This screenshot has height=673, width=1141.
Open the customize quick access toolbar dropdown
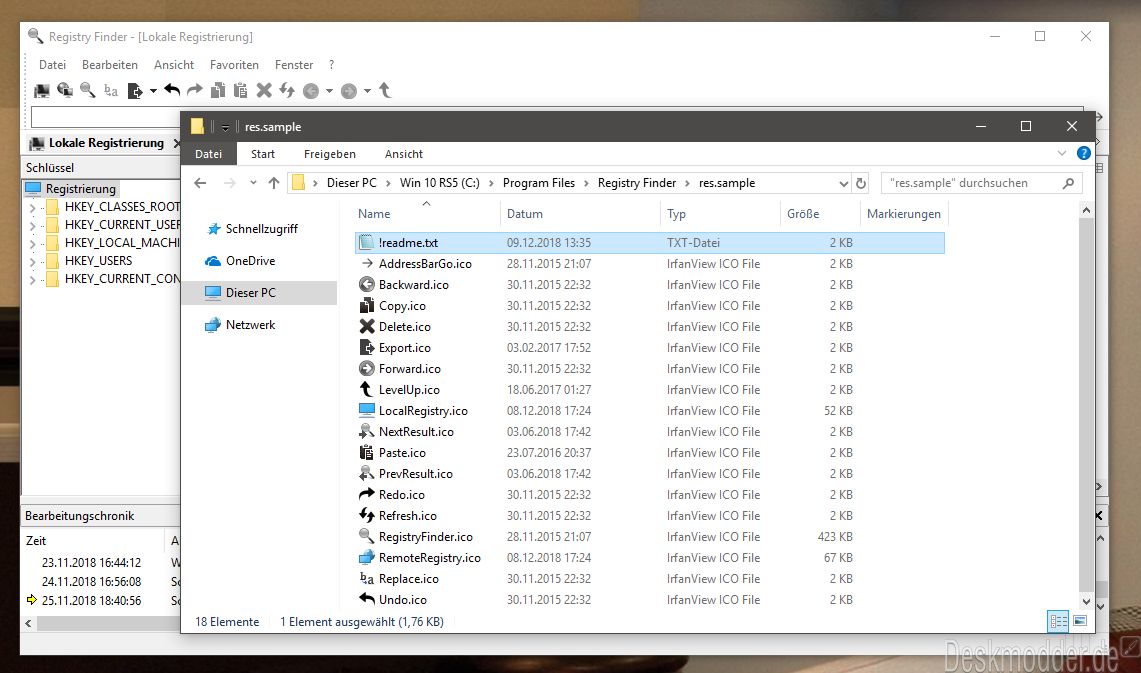(x=226, y=127)
